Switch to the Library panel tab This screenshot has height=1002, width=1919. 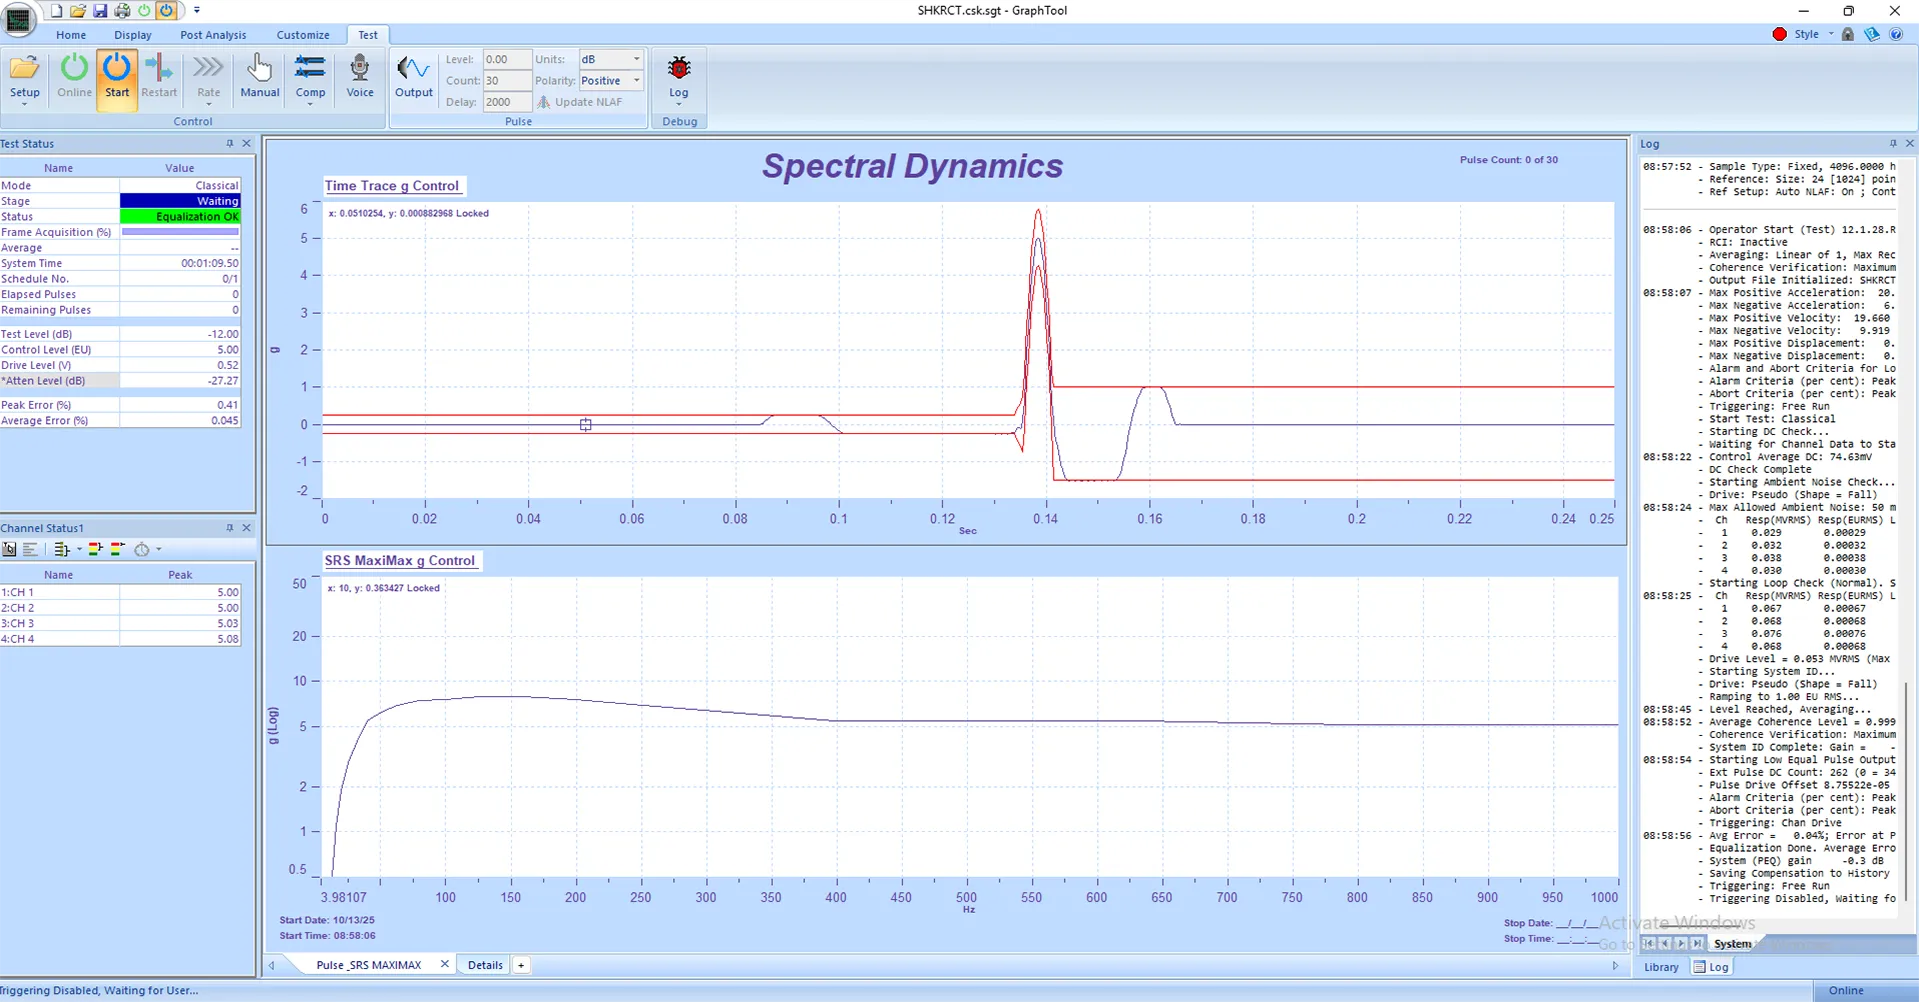coord(1661,967)
